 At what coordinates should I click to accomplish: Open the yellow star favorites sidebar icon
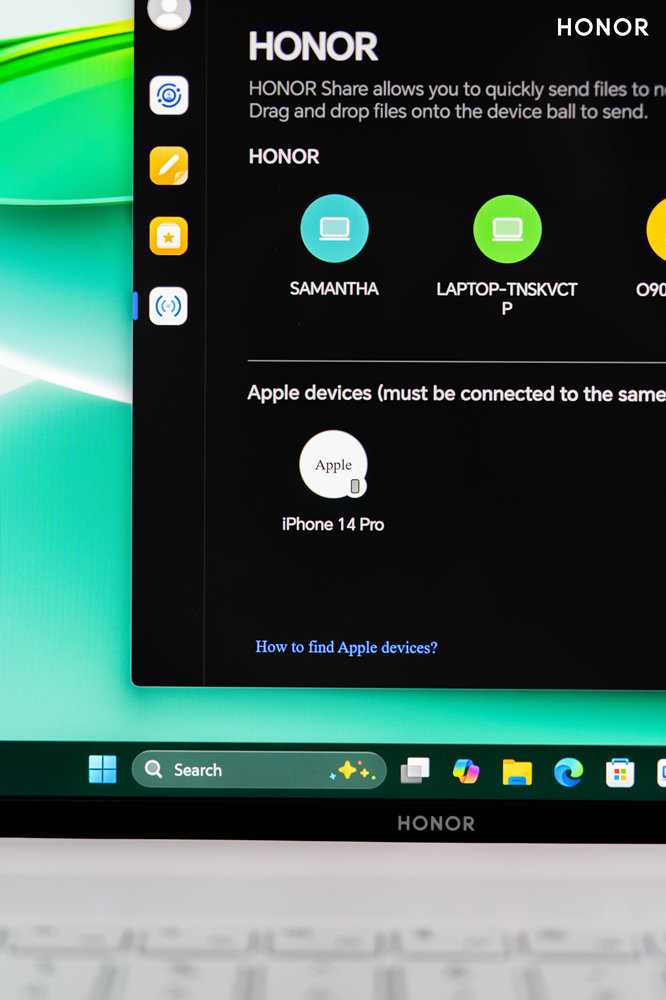pos(169,236)
